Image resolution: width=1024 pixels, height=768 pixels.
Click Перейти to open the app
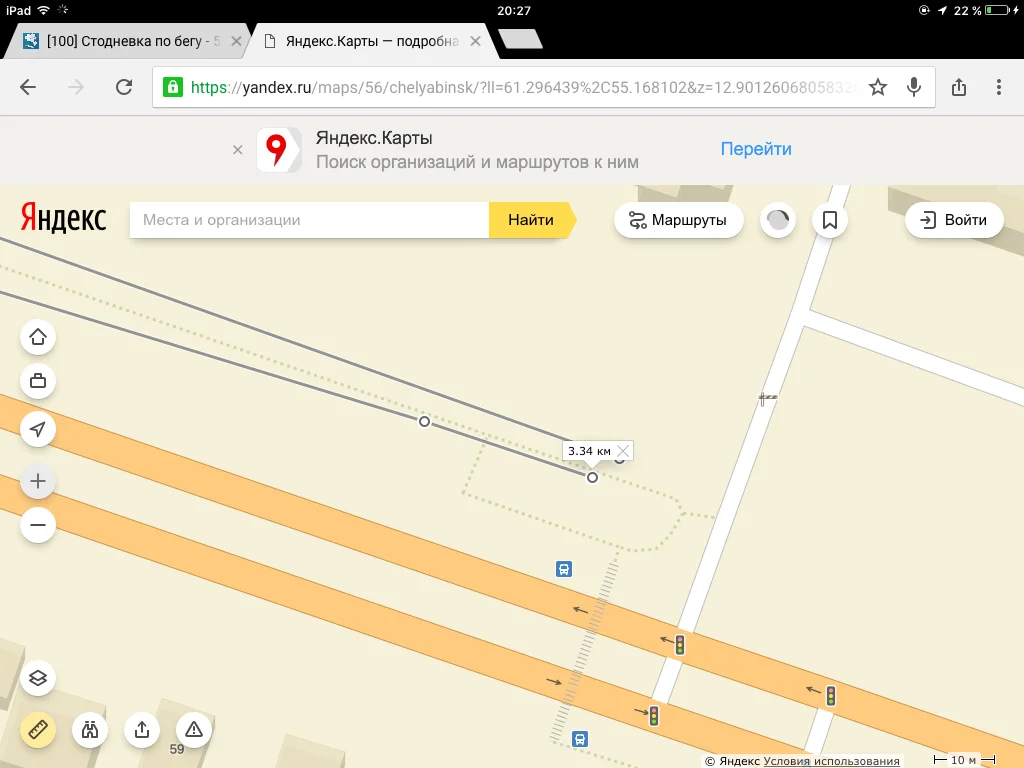pyautogui.click(x=756, y=149)
